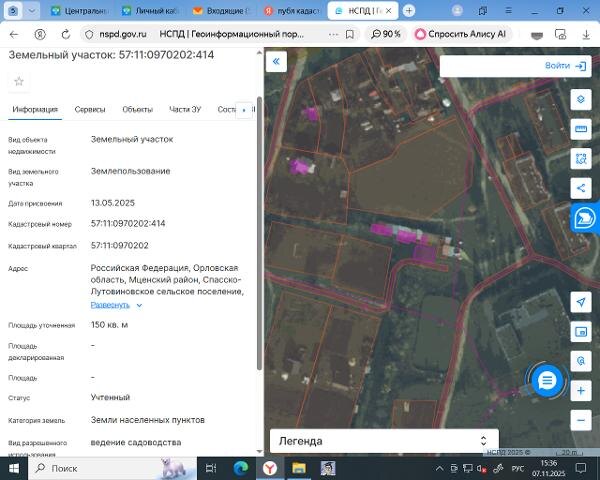Go back with browser back arrow

[x=14, y=34]
